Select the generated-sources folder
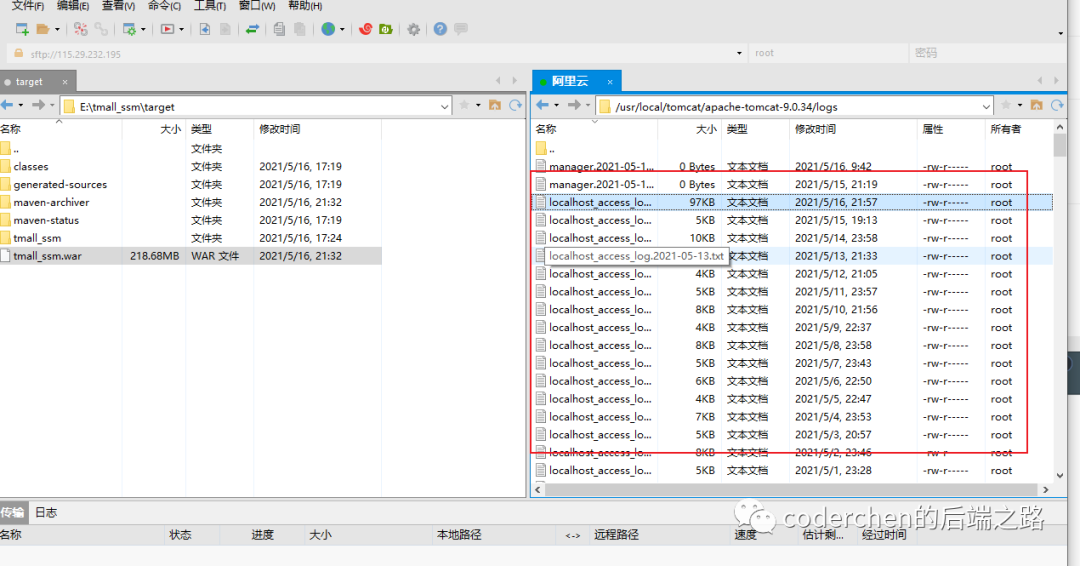The image size is (1080, 566). 191,185
